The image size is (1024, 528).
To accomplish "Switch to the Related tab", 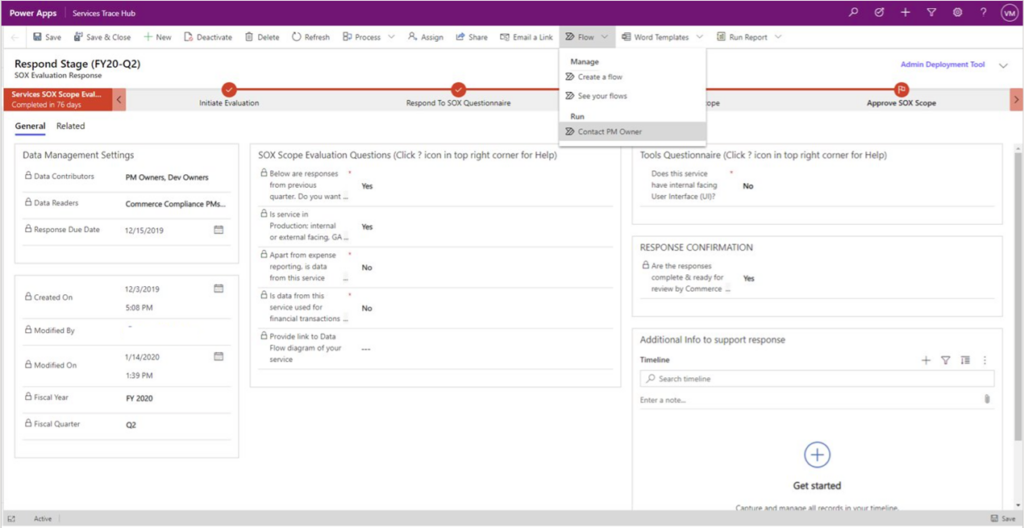I will 71,126.
